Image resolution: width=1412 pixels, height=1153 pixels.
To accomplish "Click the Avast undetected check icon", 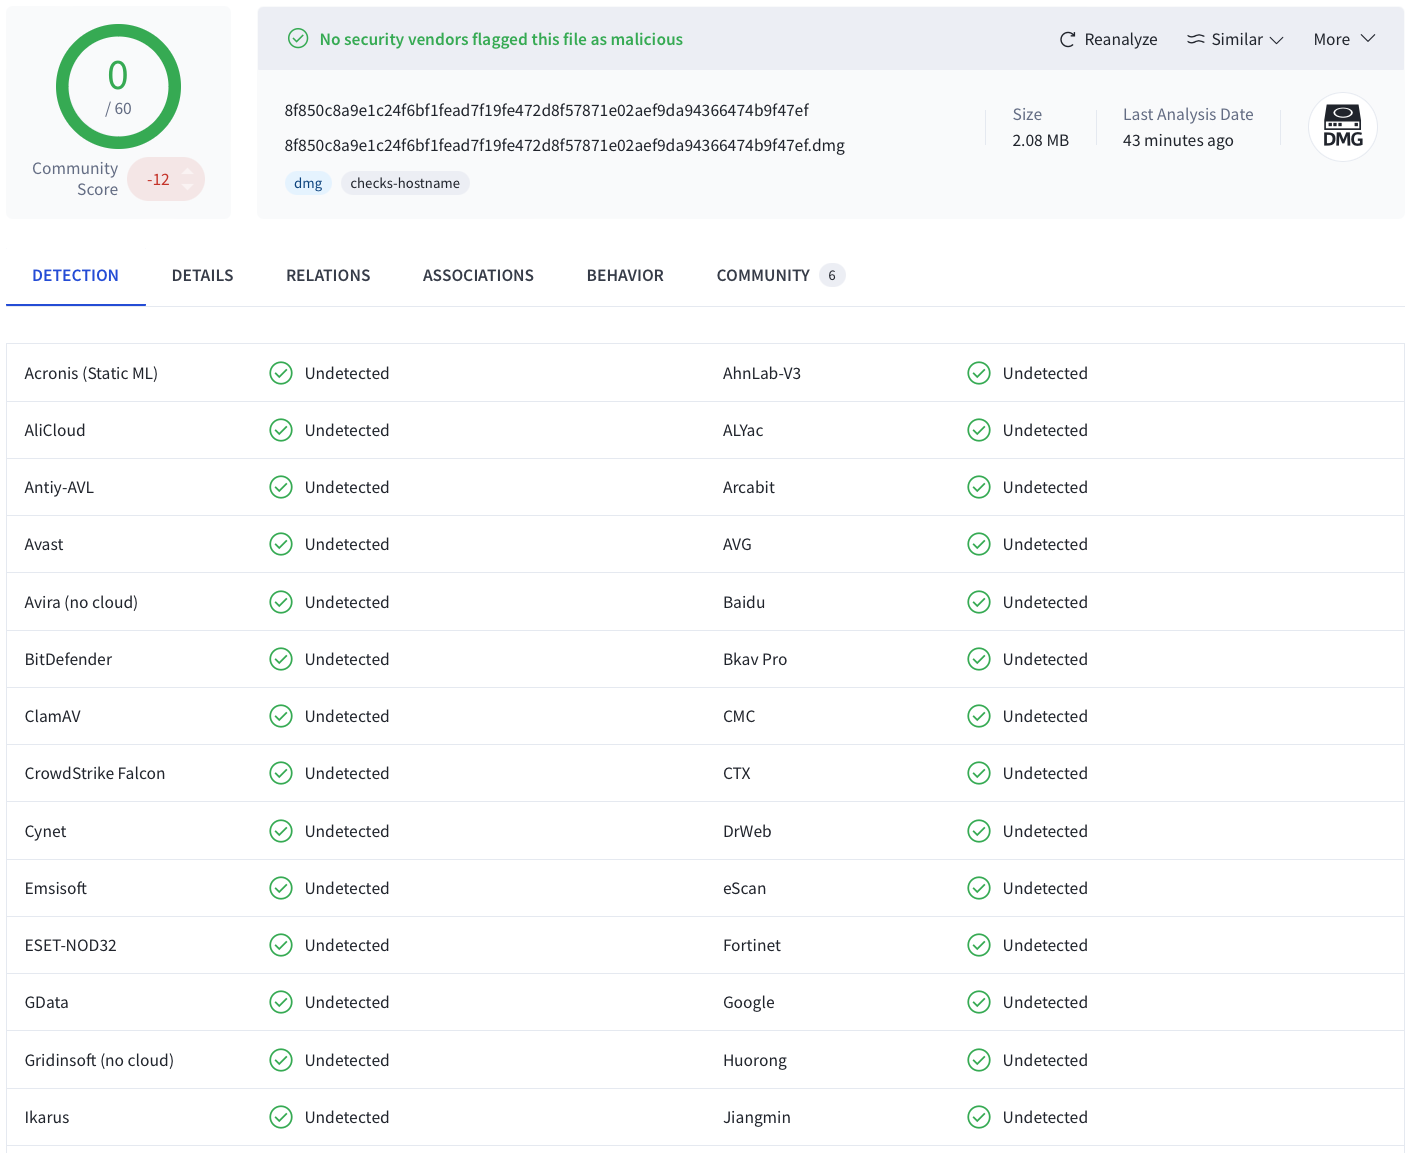I will 281,544.
